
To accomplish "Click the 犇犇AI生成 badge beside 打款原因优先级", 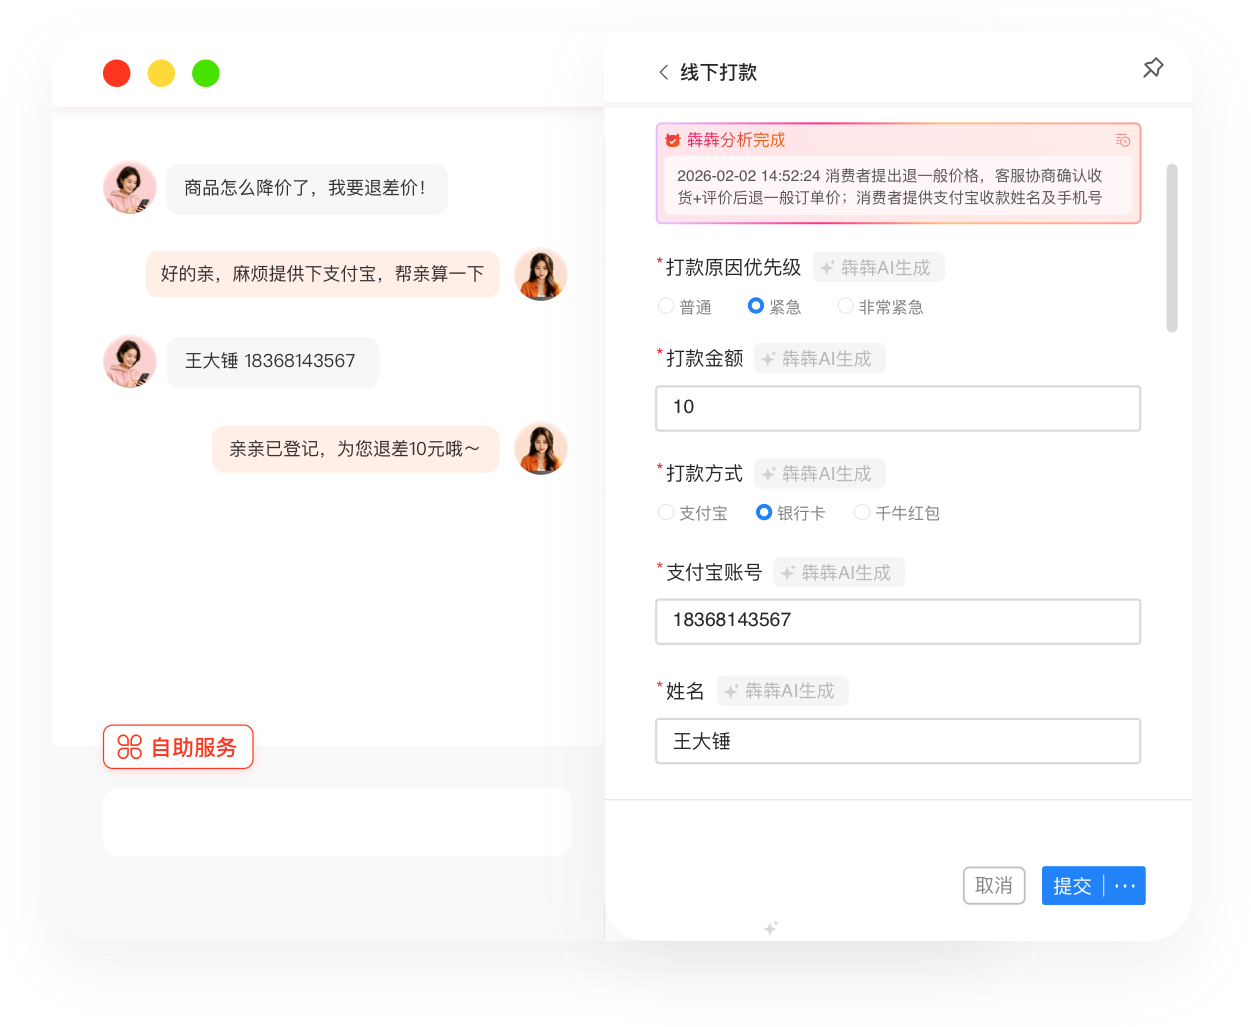I will click(x=878, y=267).
